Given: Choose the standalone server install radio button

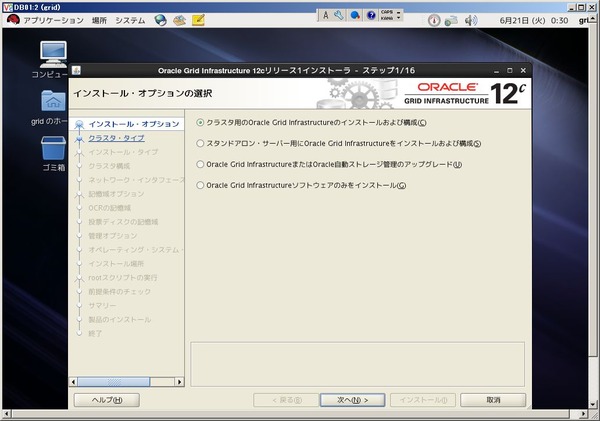Looking at the screenshot, I should coord(200,144).
